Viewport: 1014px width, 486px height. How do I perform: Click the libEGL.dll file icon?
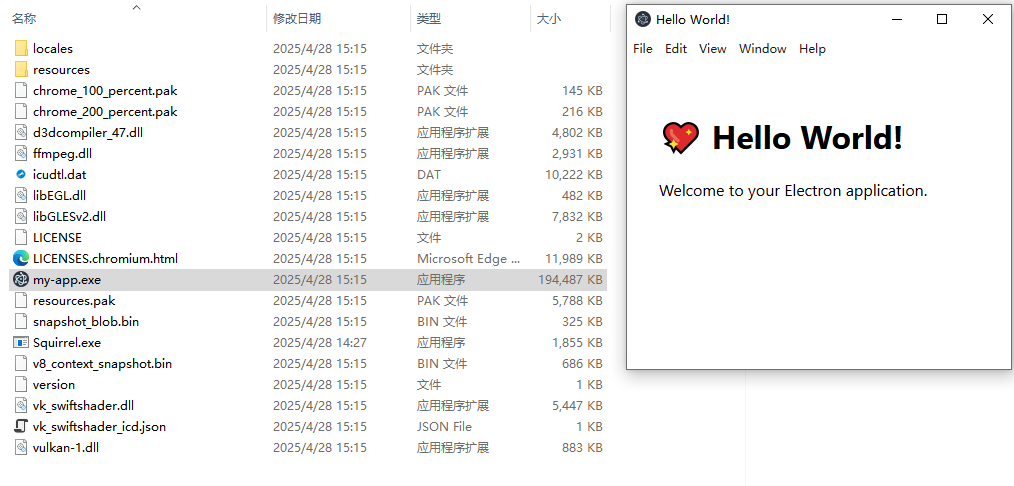tap(21, 195)
